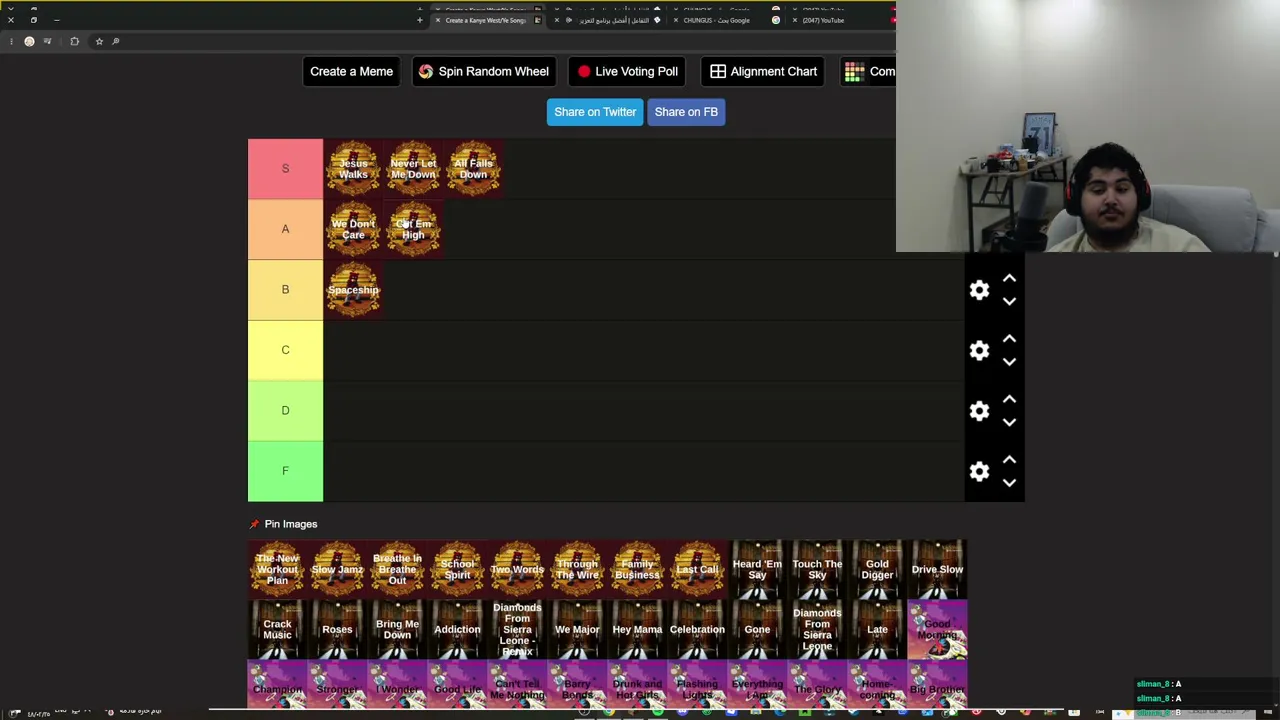The width and height of the screenshot is (1280, 720).
Task: Pick the Gone song tile
Action: coord(757,630)
